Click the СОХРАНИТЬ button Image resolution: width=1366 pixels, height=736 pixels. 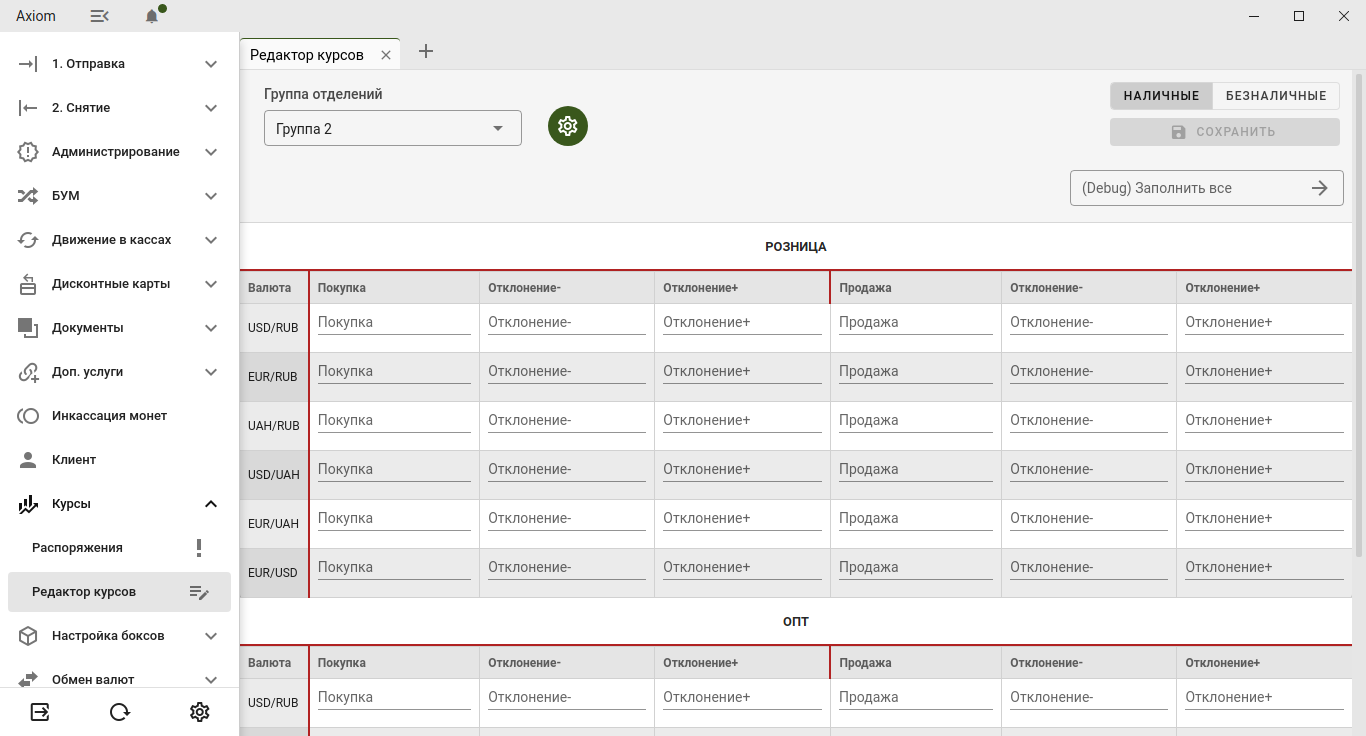[1225, 132]
